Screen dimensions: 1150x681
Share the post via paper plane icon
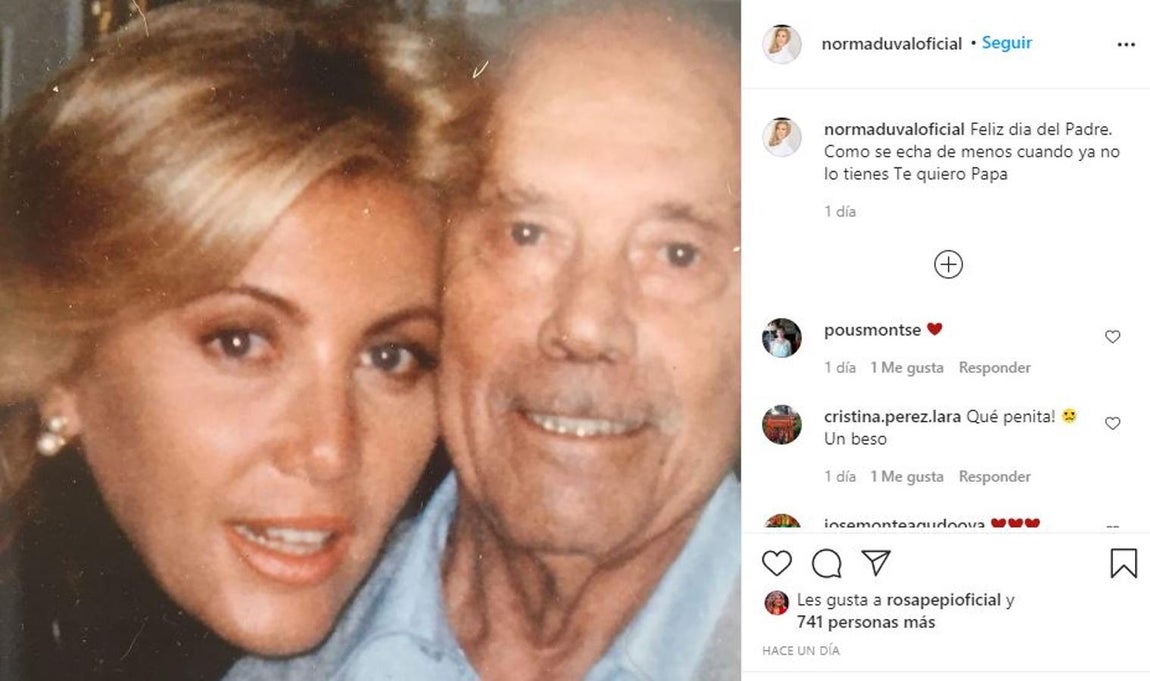876,562
